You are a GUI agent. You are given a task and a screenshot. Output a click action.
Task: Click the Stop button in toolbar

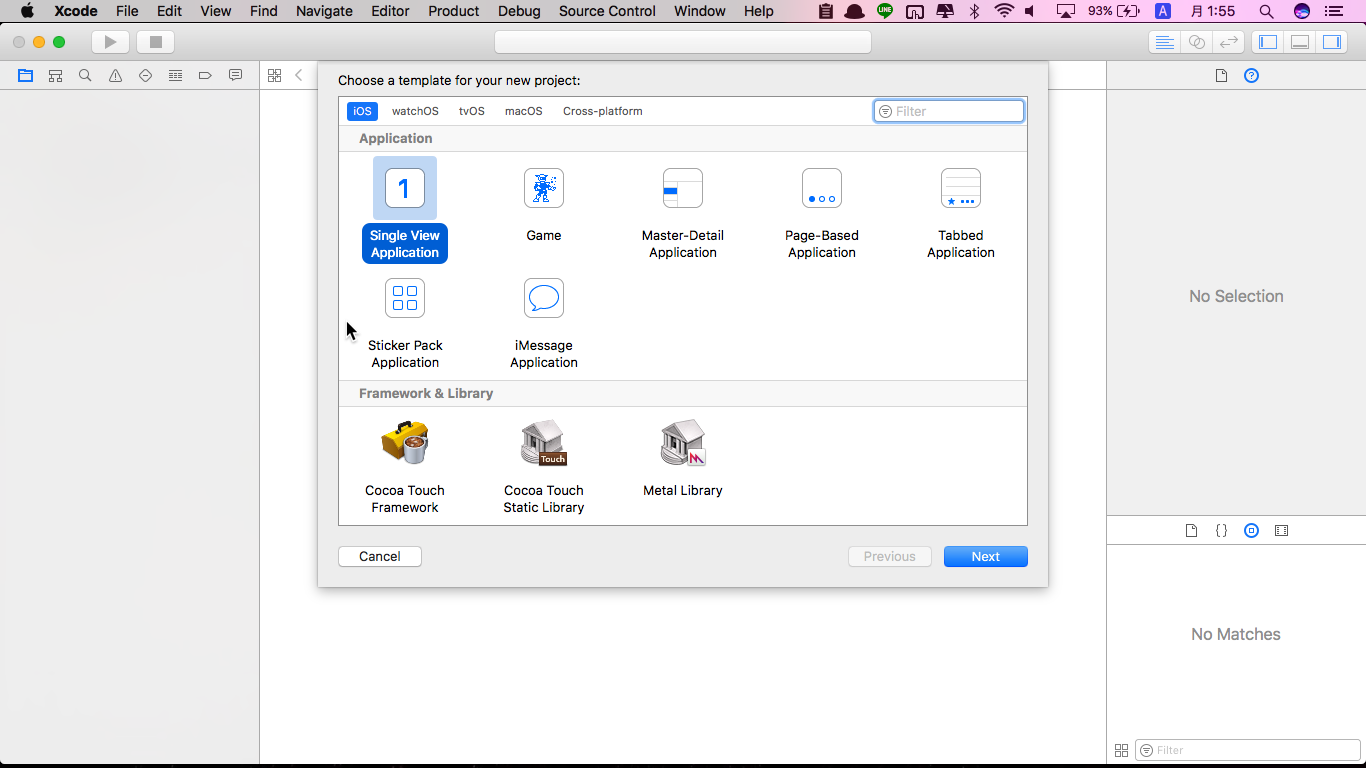click(x=155, y=42)
